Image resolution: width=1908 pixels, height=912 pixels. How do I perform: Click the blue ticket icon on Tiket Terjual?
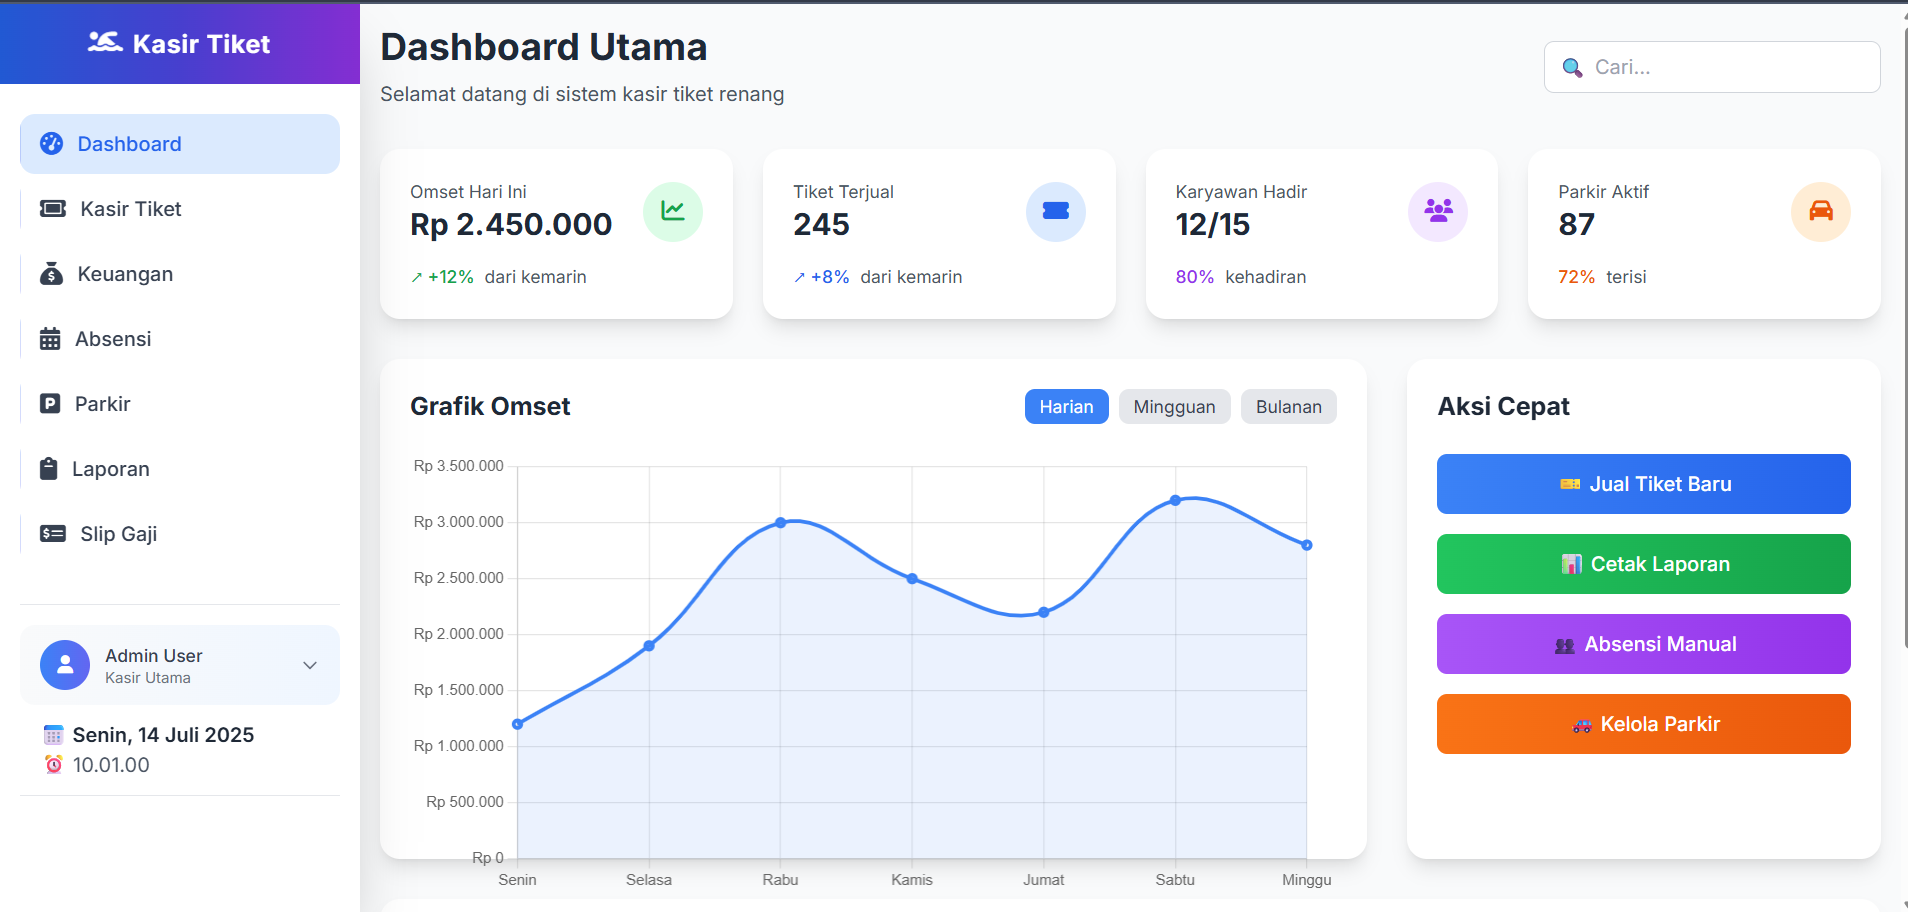(1056, 212)
